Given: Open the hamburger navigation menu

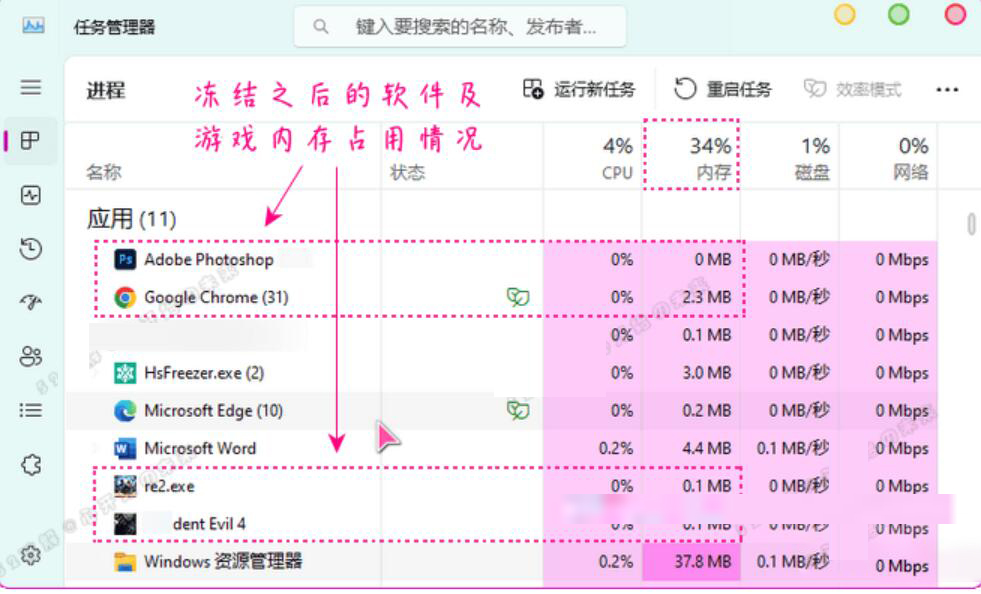Looking at the screenshot, I should pyautogui.click(x=31, y=88).
